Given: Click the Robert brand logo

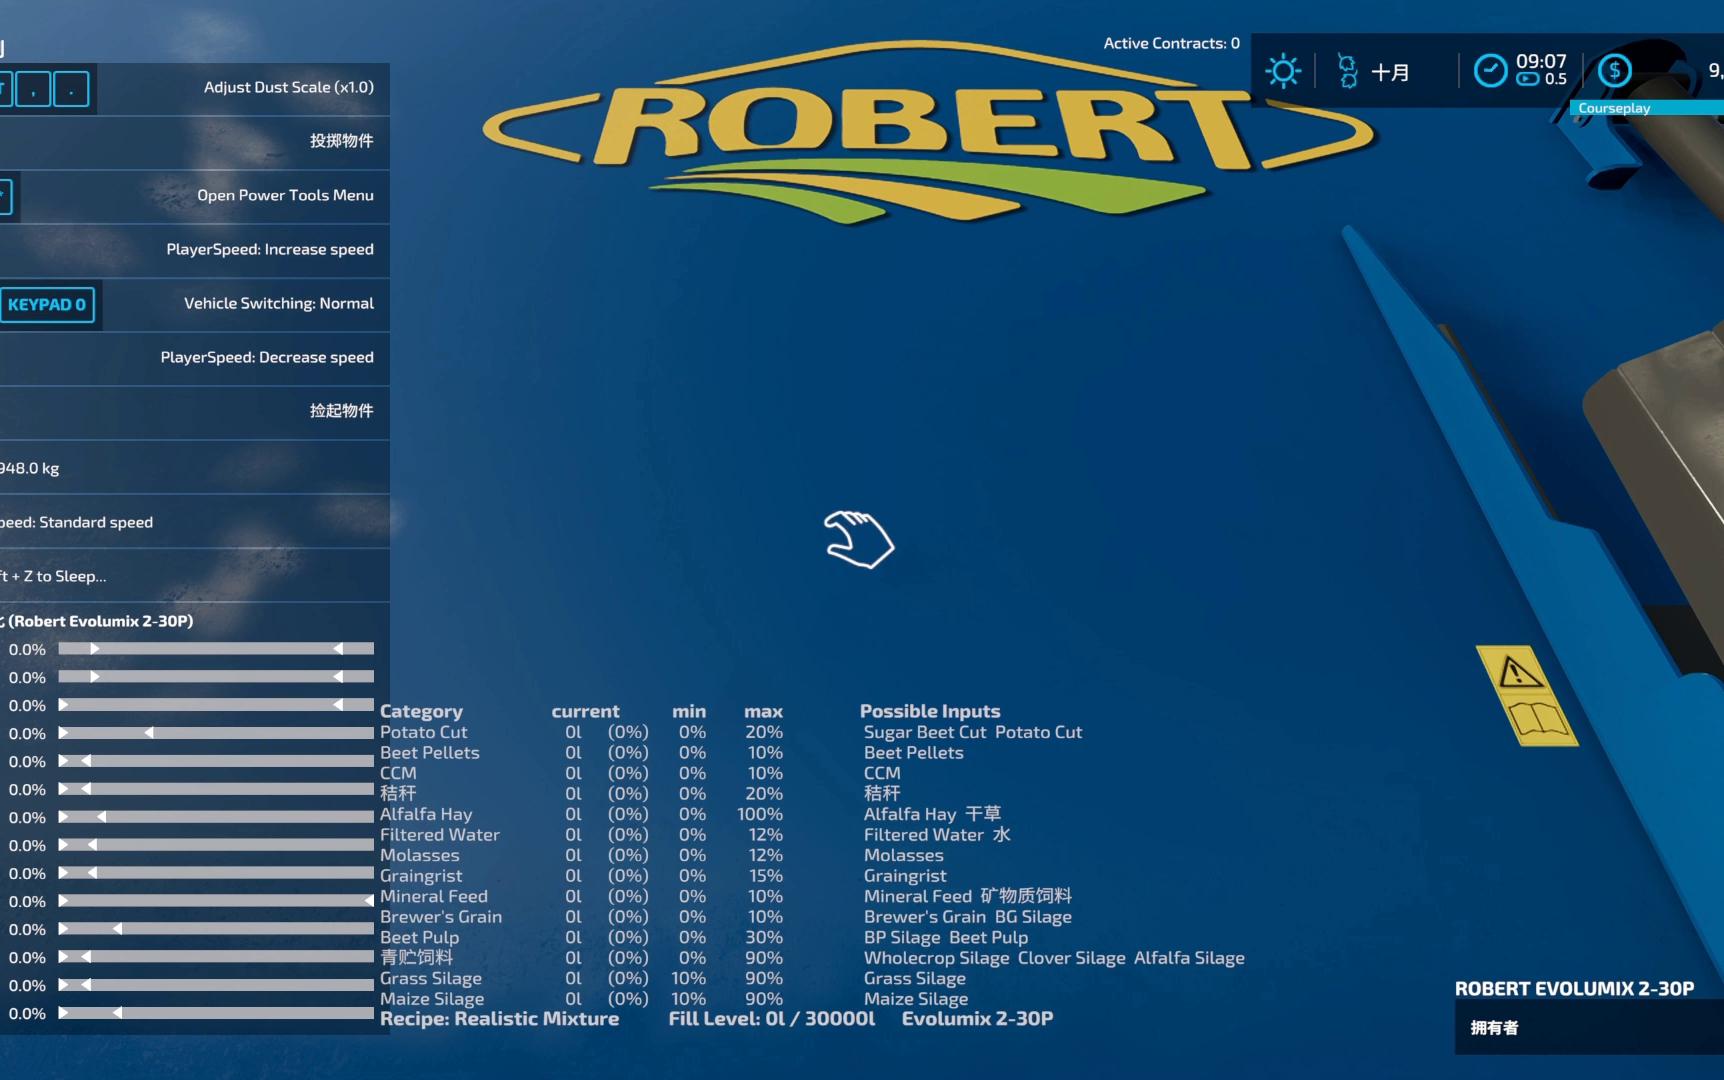Looking at the screenshot, I should (x=930, y=130).
